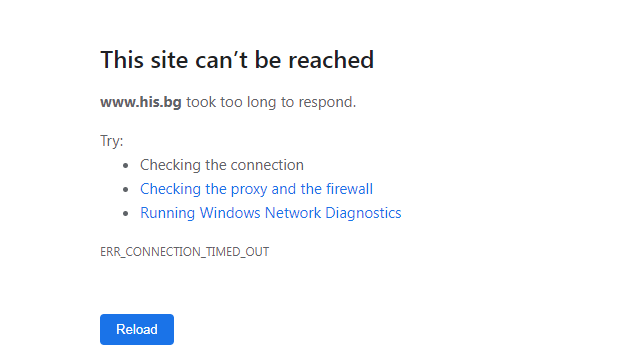Click the bullet beside Running Windows Network Diagnostics

click(x=126, y=213)
